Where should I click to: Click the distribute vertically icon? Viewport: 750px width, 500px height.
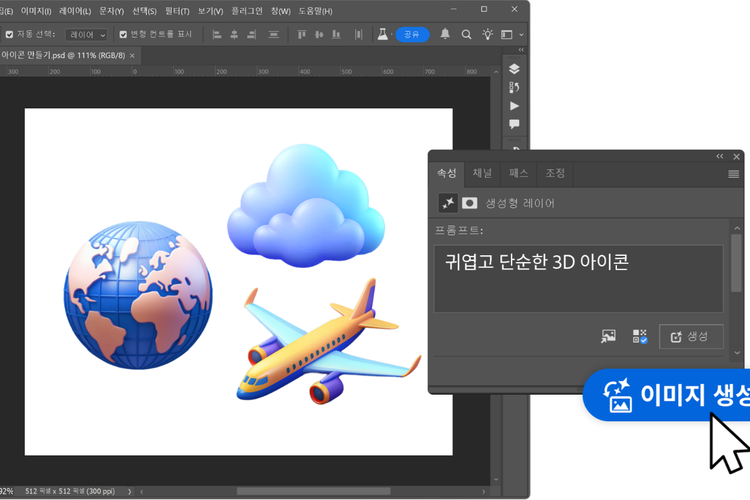(x=274, y=34)
